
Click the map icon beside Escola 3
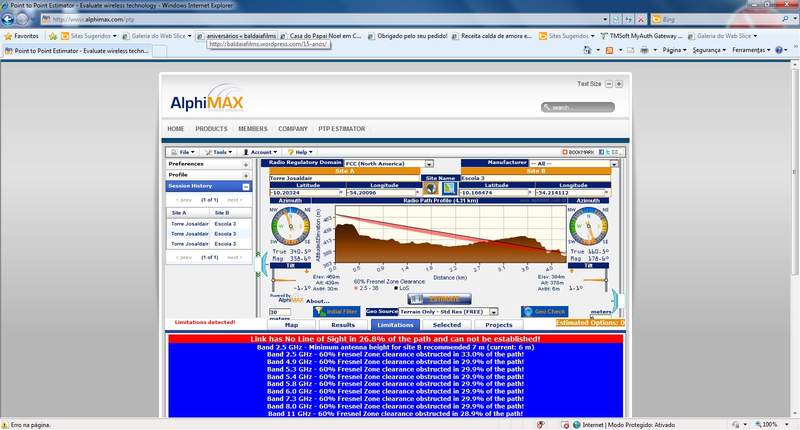(450, 187)
